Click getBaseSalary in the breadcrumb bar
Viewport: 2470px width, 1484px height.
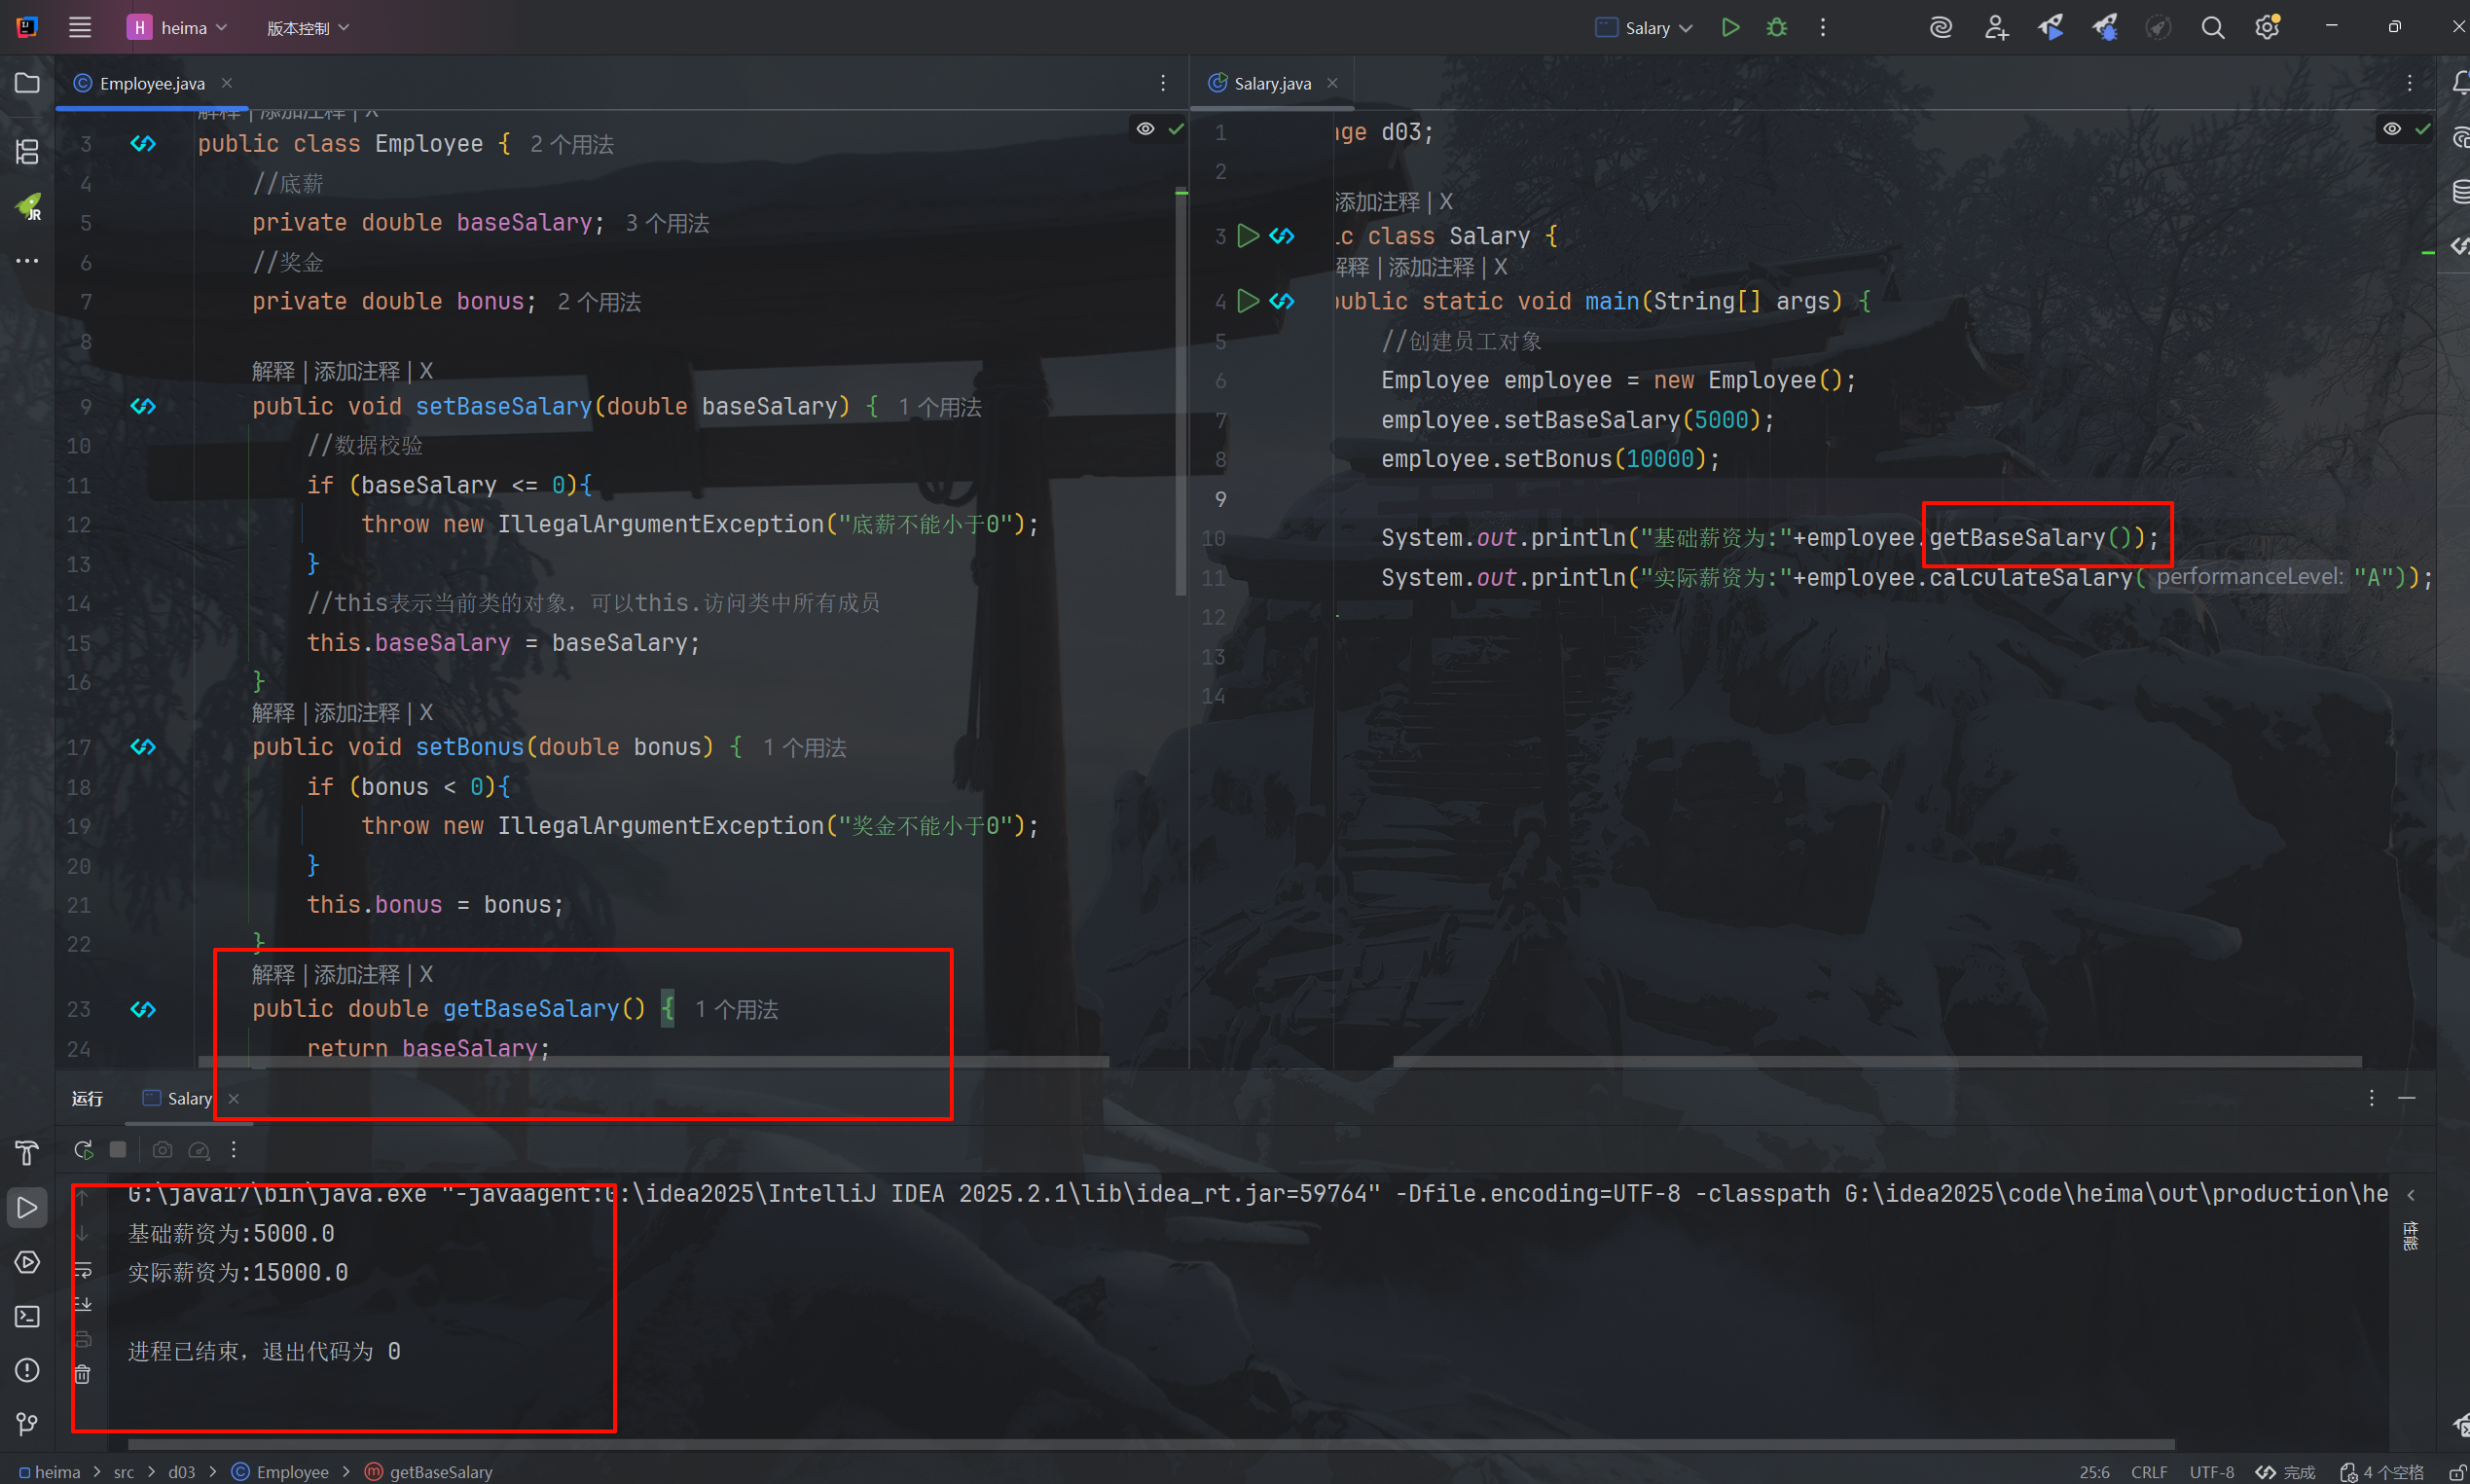[x=440, y=1472]
